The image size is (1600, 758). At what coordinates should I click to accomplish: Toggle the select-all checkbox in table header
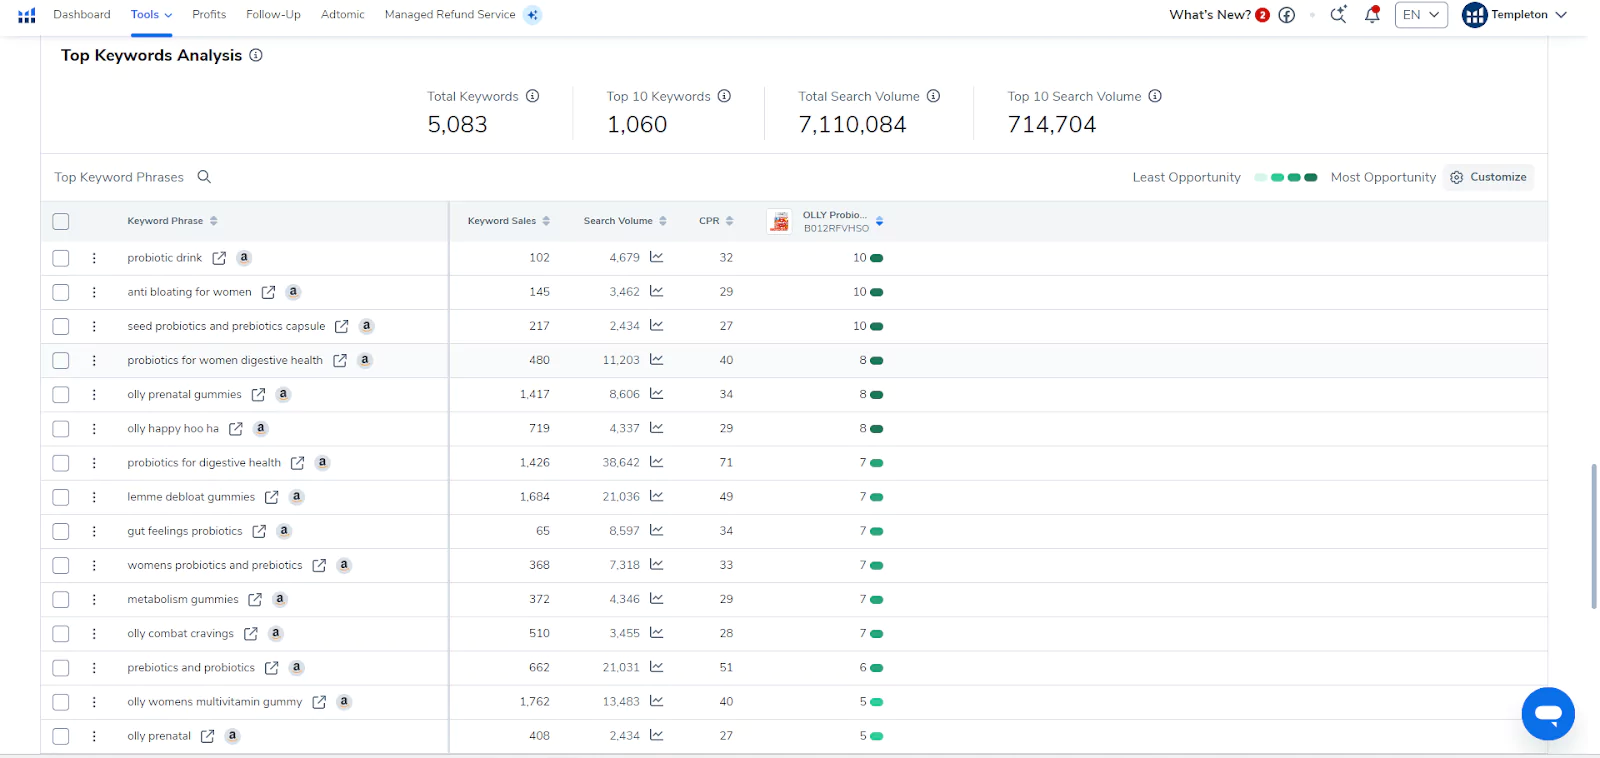coord(61,221)
